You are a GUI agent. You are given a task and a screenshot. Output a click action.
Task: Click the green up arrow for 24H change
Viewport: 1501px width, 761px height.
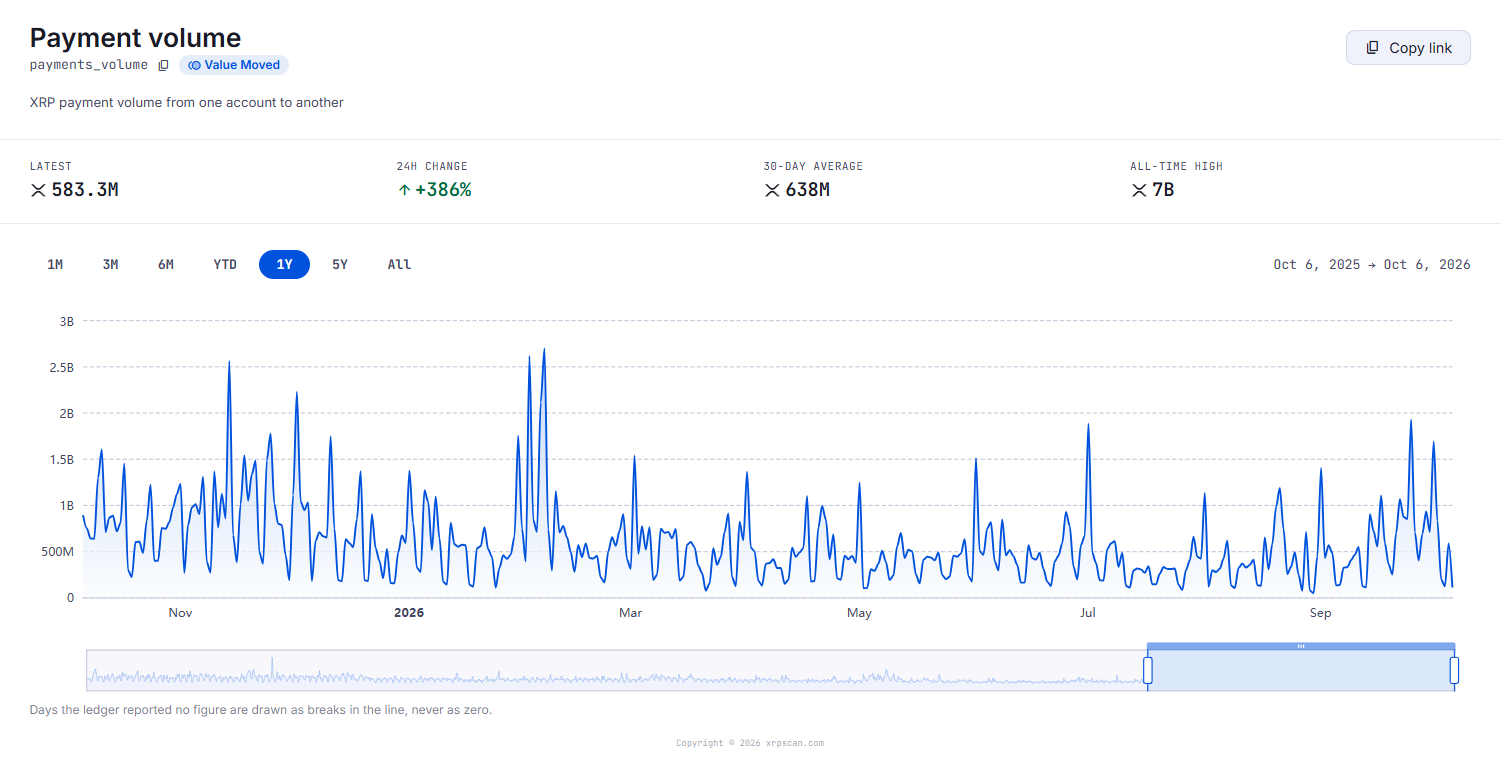coord(404,190)
